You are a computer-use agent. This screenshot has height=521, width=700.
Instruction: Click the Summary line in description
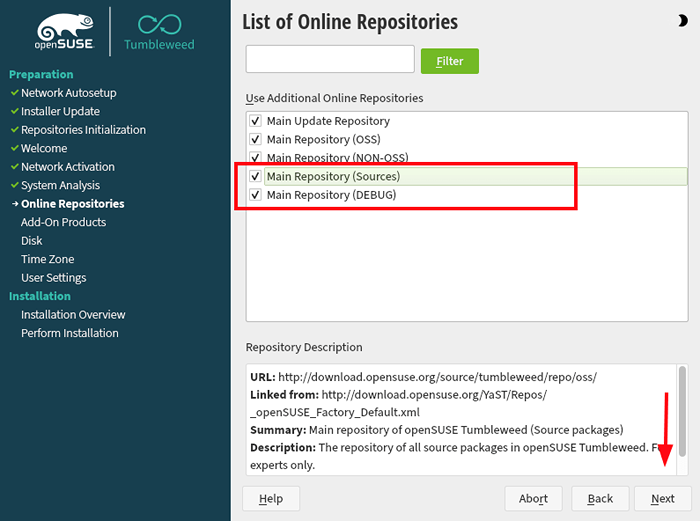click(437, 430)
